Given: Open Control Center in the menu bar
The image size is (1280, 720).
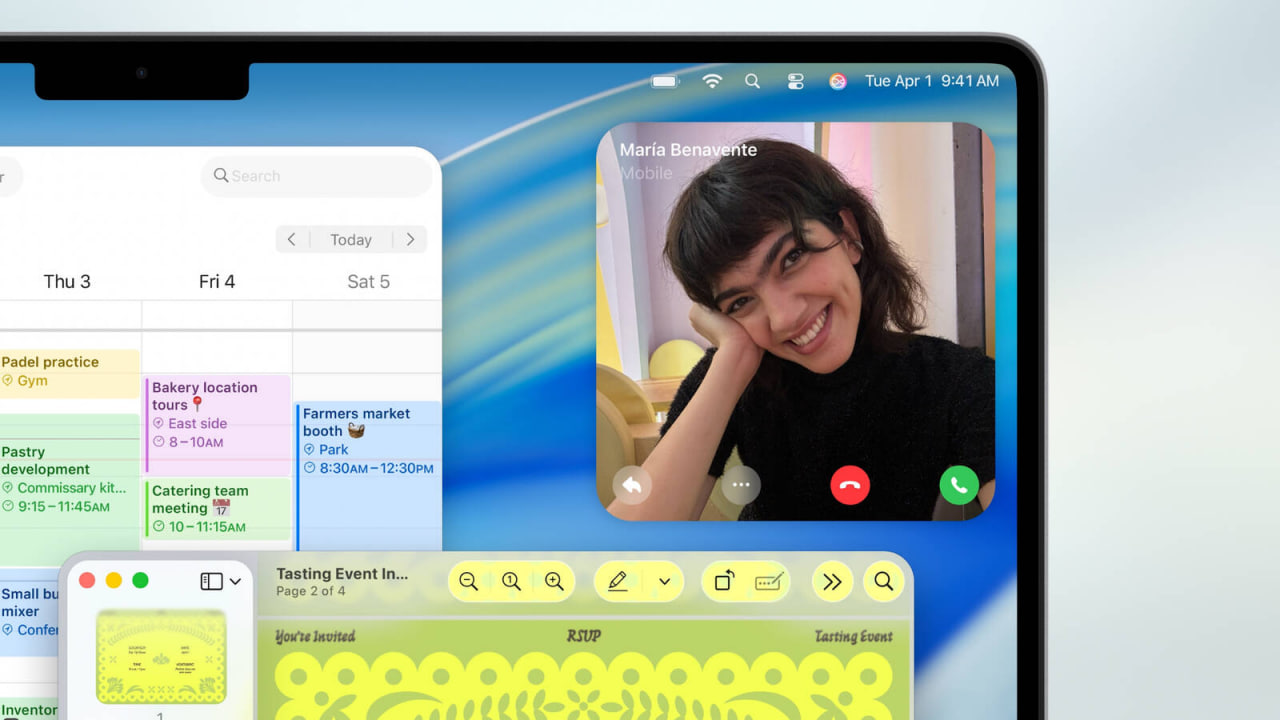Looking at the screenshot, I should click(x=795, y=81).
